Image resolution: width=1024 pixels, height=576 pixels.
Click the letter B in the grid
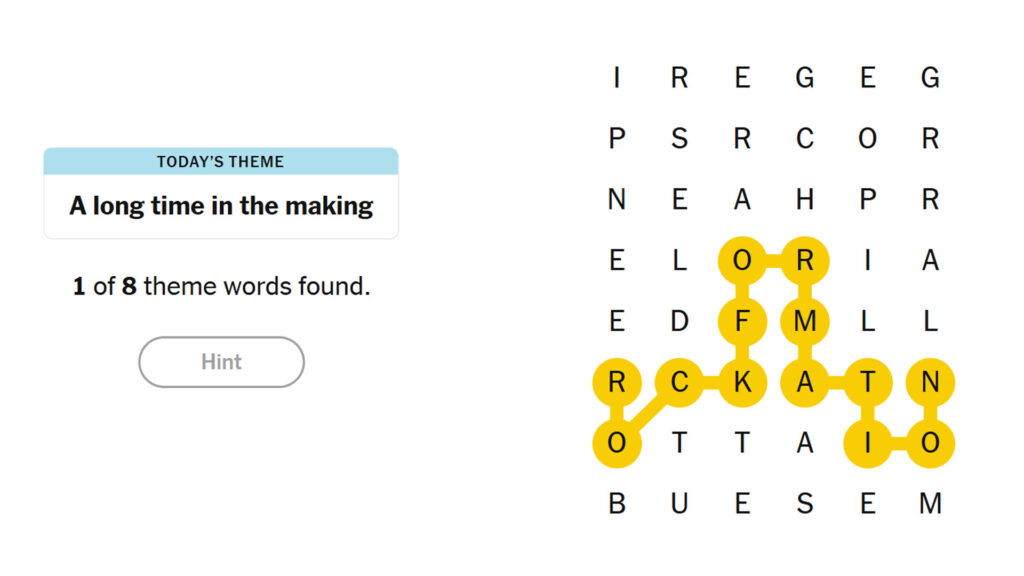tap(615, 503)
